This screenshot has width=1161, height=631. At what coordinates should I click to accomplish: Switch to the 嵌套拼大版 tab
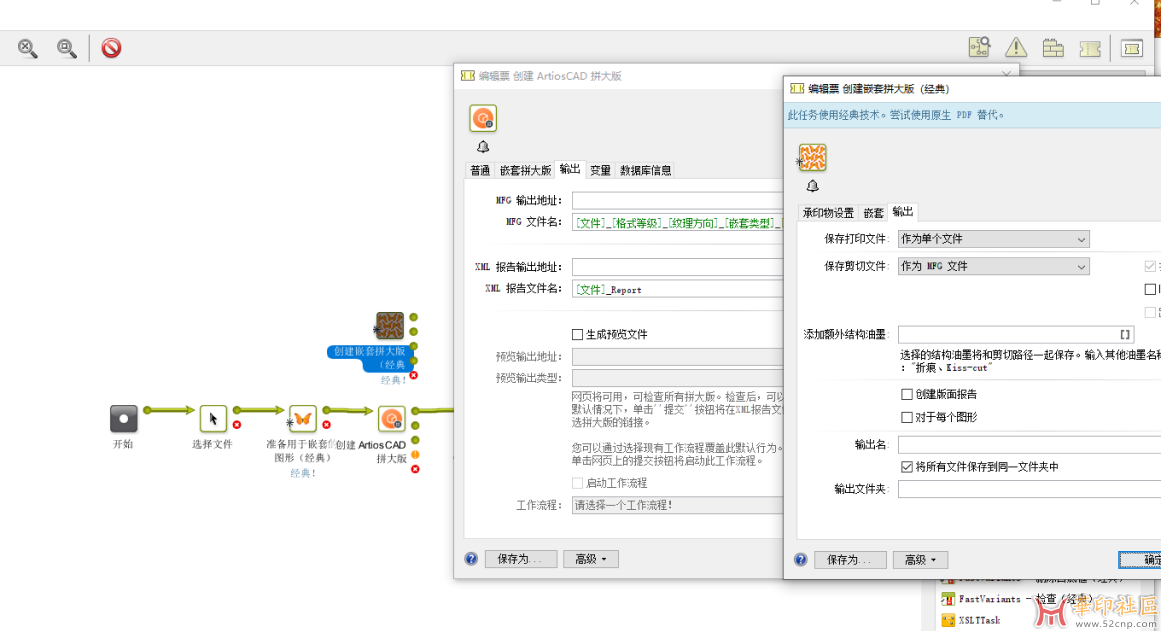click(525, 170)
